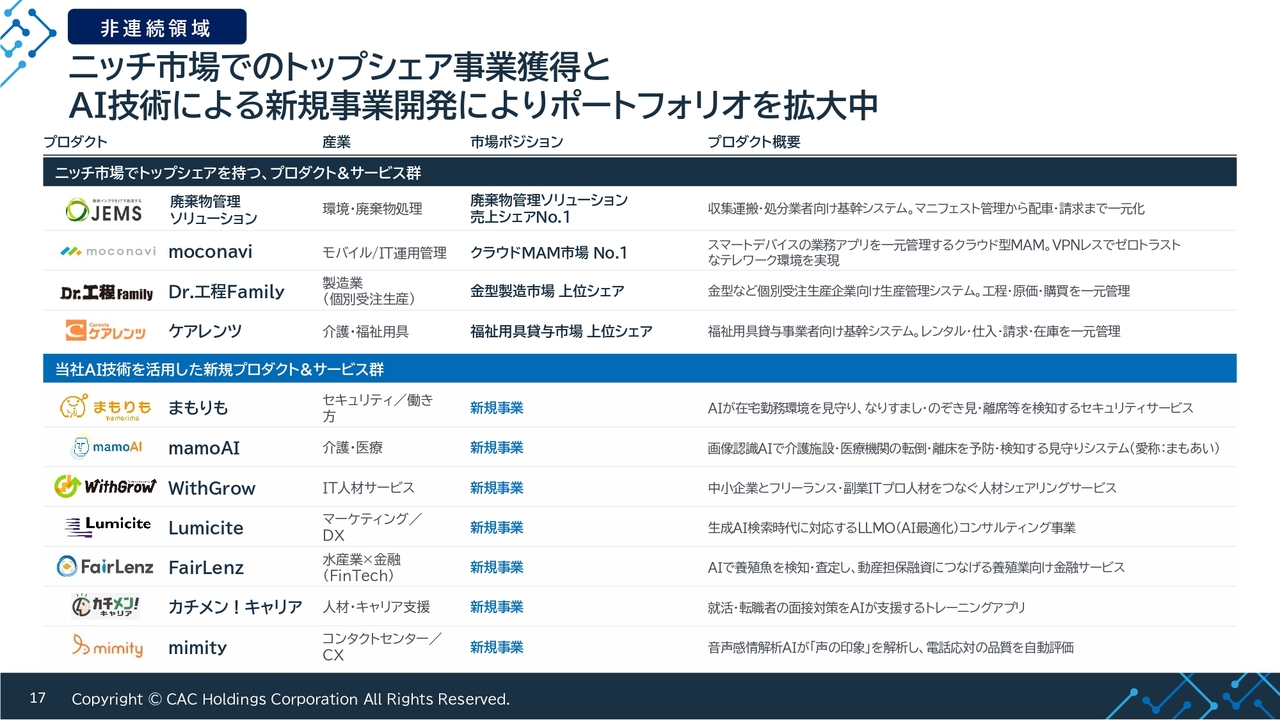This screenshot has width=1280, height=720.
Task: Click the mamoAI logo
Action: tap(107, 447)
